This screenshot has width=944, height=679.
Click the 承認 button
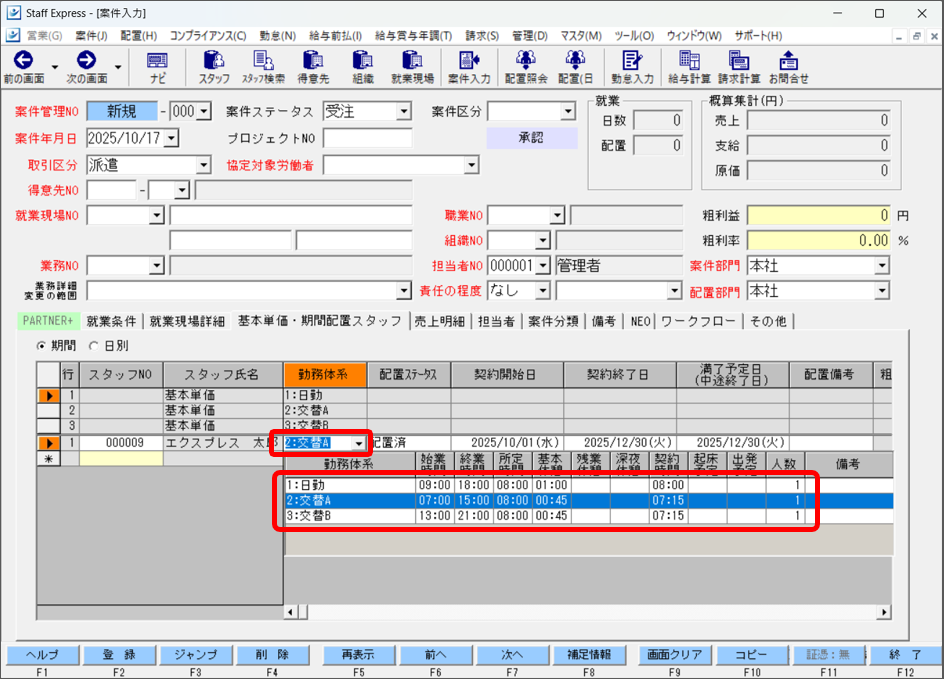pyautogui.click(x=531, y=138)
